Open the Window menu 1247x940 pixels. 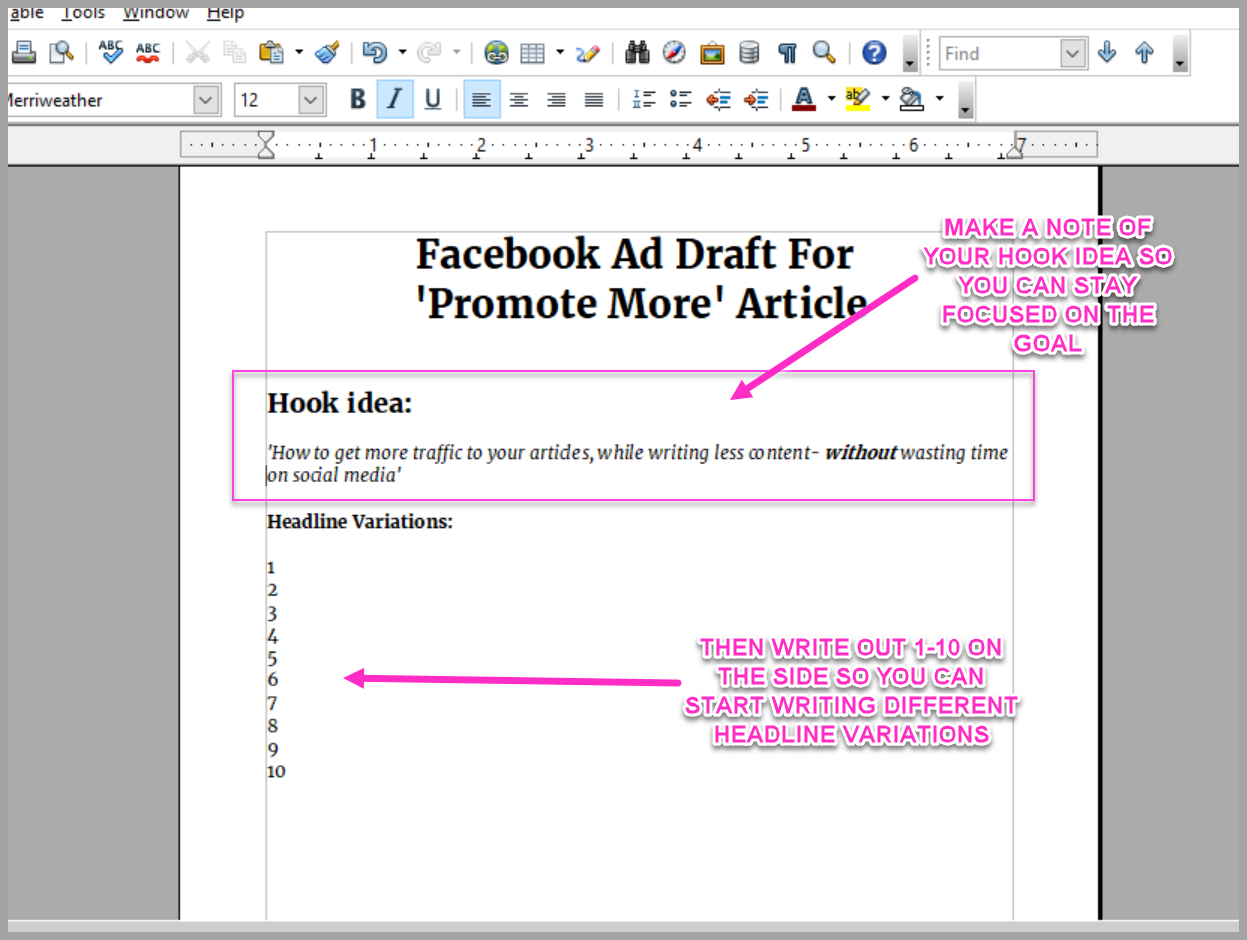(x=156, y=13)
